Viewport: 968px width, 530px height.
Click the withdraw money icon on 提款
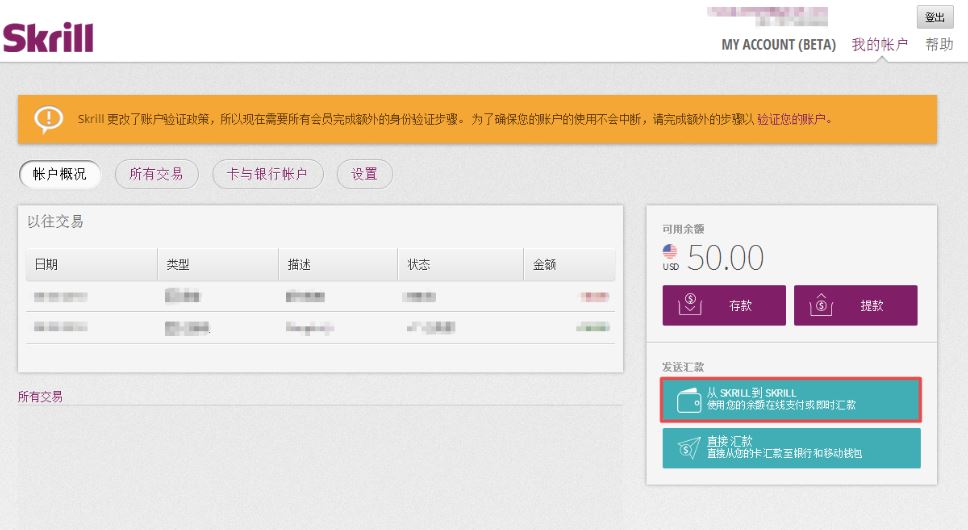[821, 304]
